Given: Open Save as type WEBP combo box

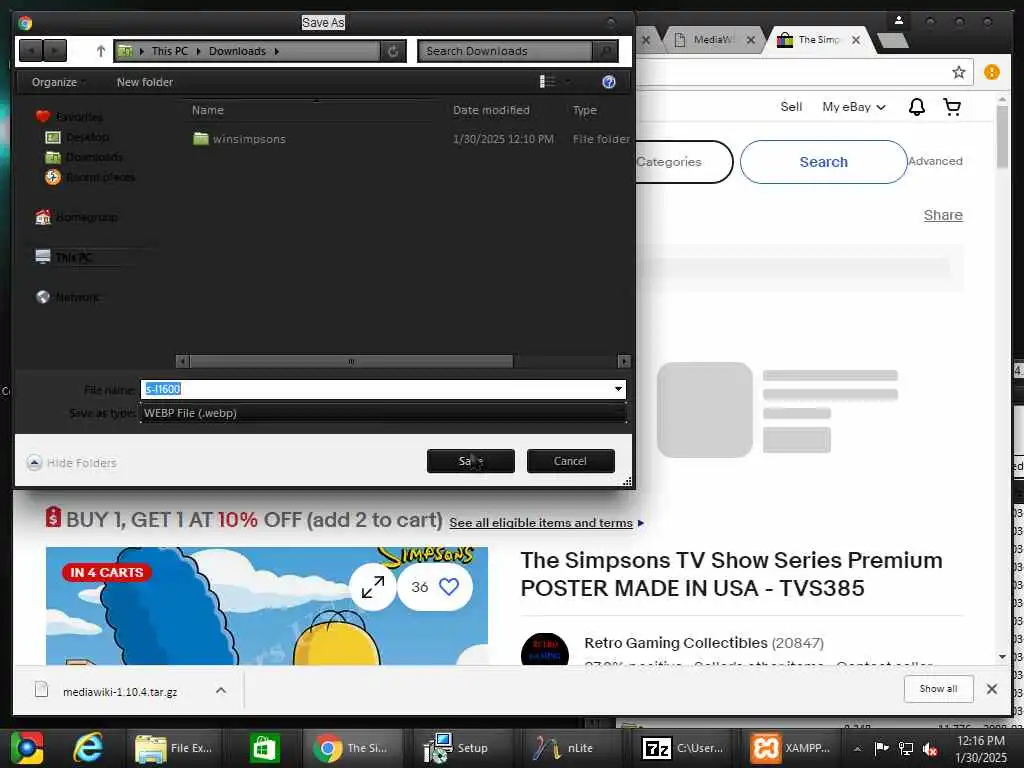Looking at the screenshot, I should pyautogui.click(x=383, y=413).
